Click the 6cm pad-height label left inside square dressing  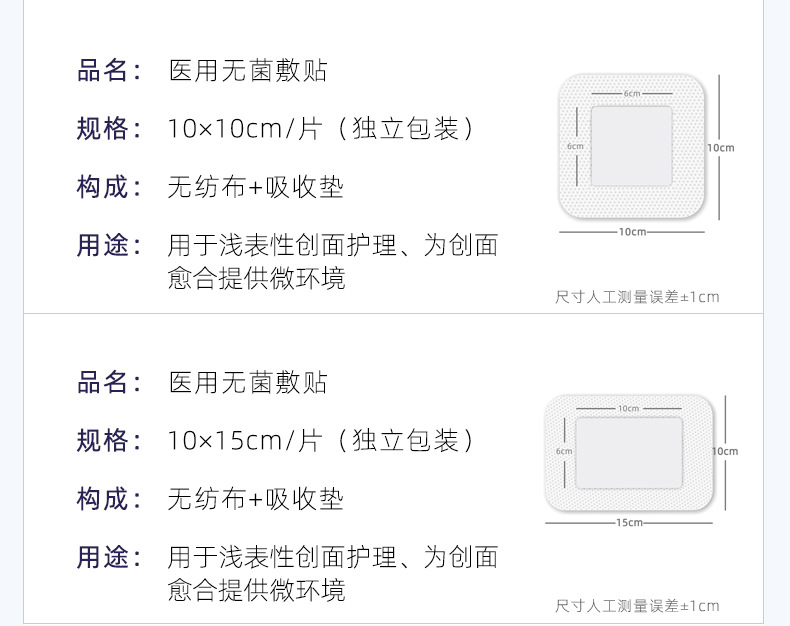tap(574, 146)
